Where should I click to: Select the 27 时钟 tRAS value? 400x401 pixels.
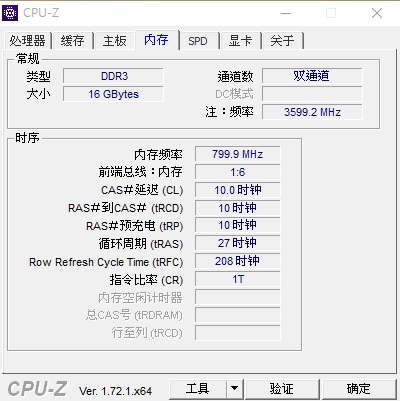pyautogui.click(x=238, y=243)
